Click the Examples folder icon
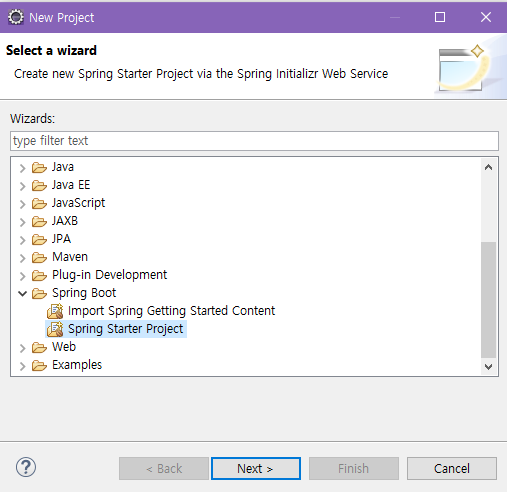 [x=39, y=365]
